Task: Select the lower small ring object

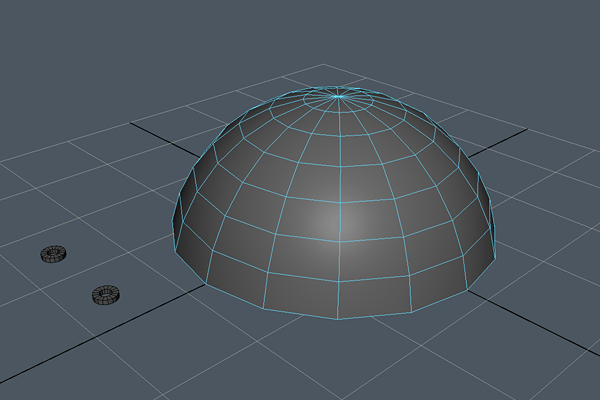Action: pyautogui.click(x=105, y=294)
